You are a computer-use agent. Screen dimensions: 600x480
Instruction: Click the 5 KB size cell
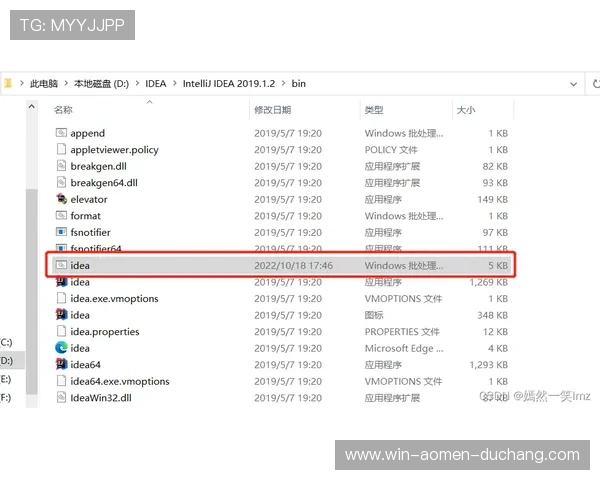[498, 265]
